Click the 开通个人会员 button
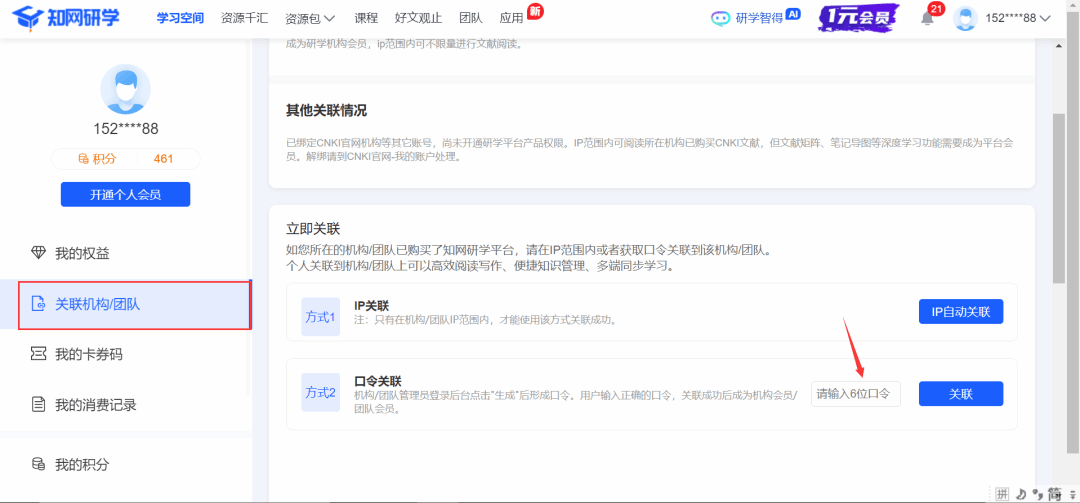 (125, 194)
